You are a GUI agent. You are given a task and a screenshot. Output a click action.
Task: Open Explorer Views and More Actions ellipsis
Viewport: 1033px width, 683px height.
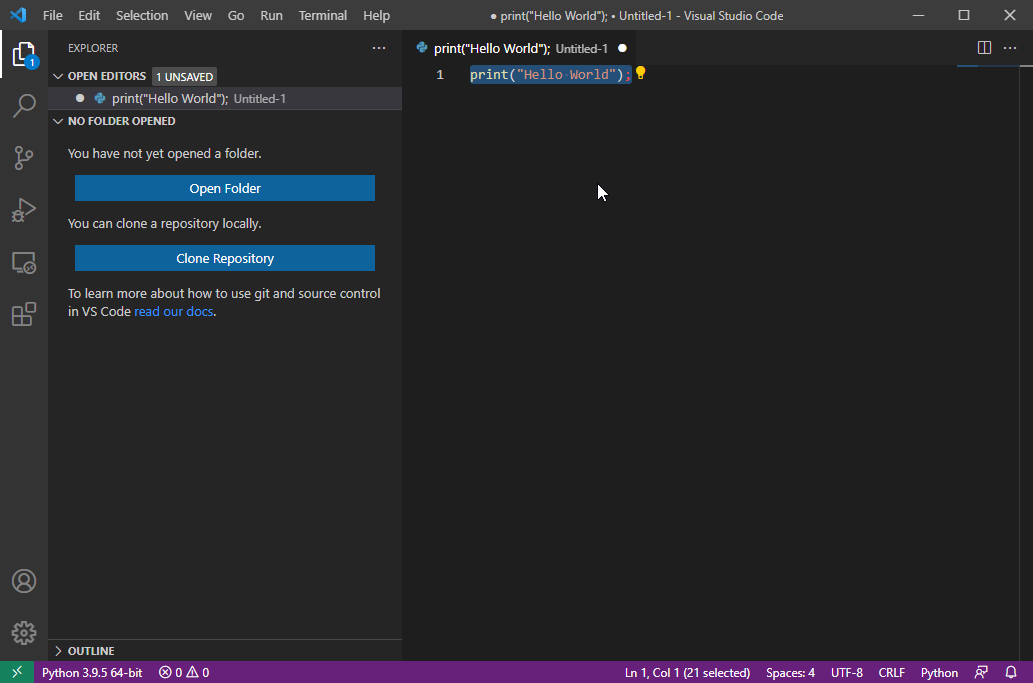(379, 47)
